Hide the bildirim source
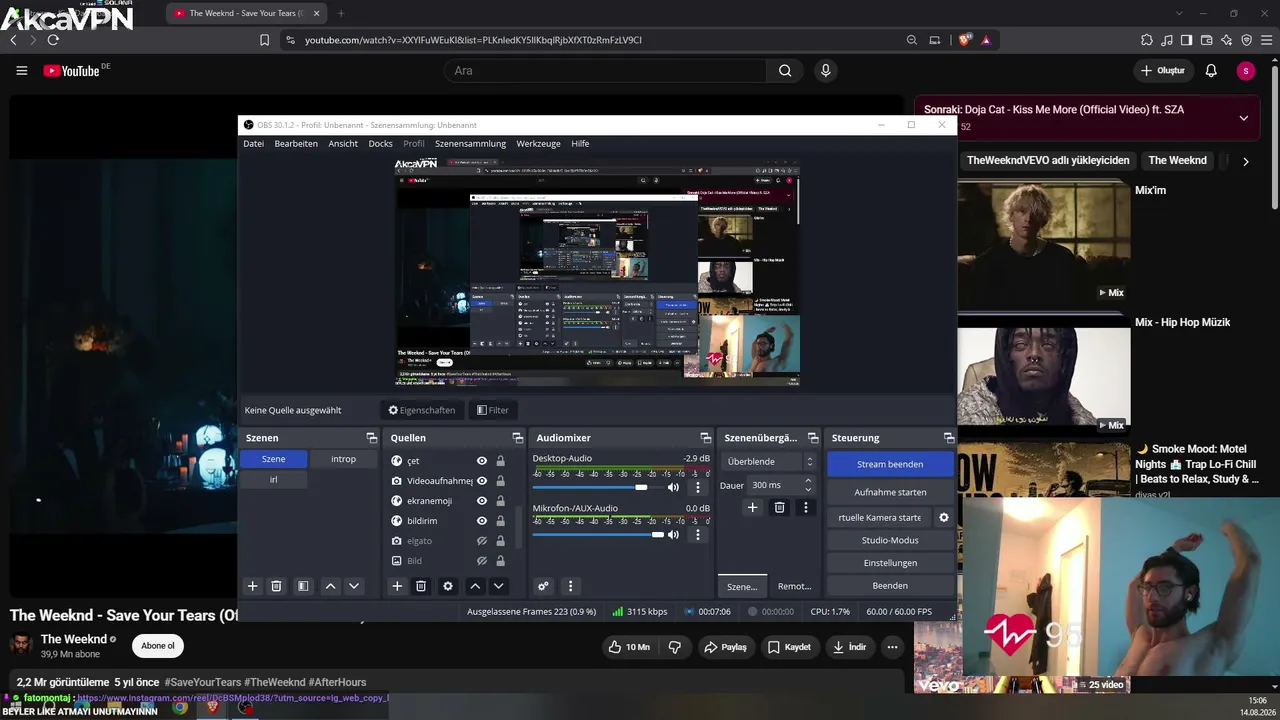1280x720 pixels. tap(482, 521)
